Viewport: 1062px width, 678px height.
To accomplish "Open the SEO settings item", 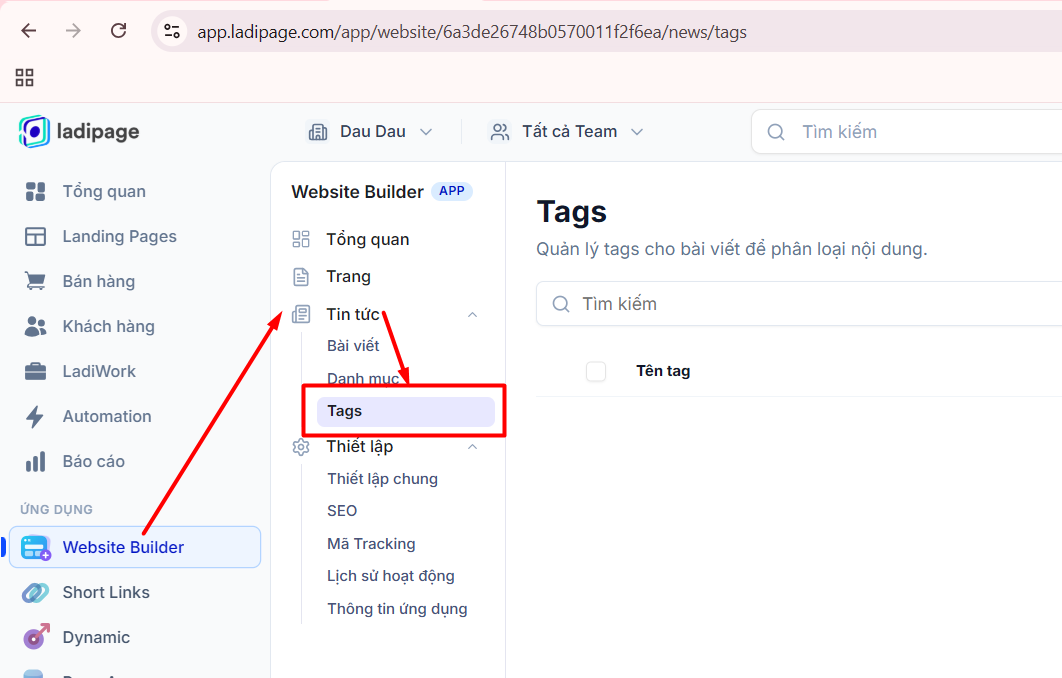I will tap(342, 511).
